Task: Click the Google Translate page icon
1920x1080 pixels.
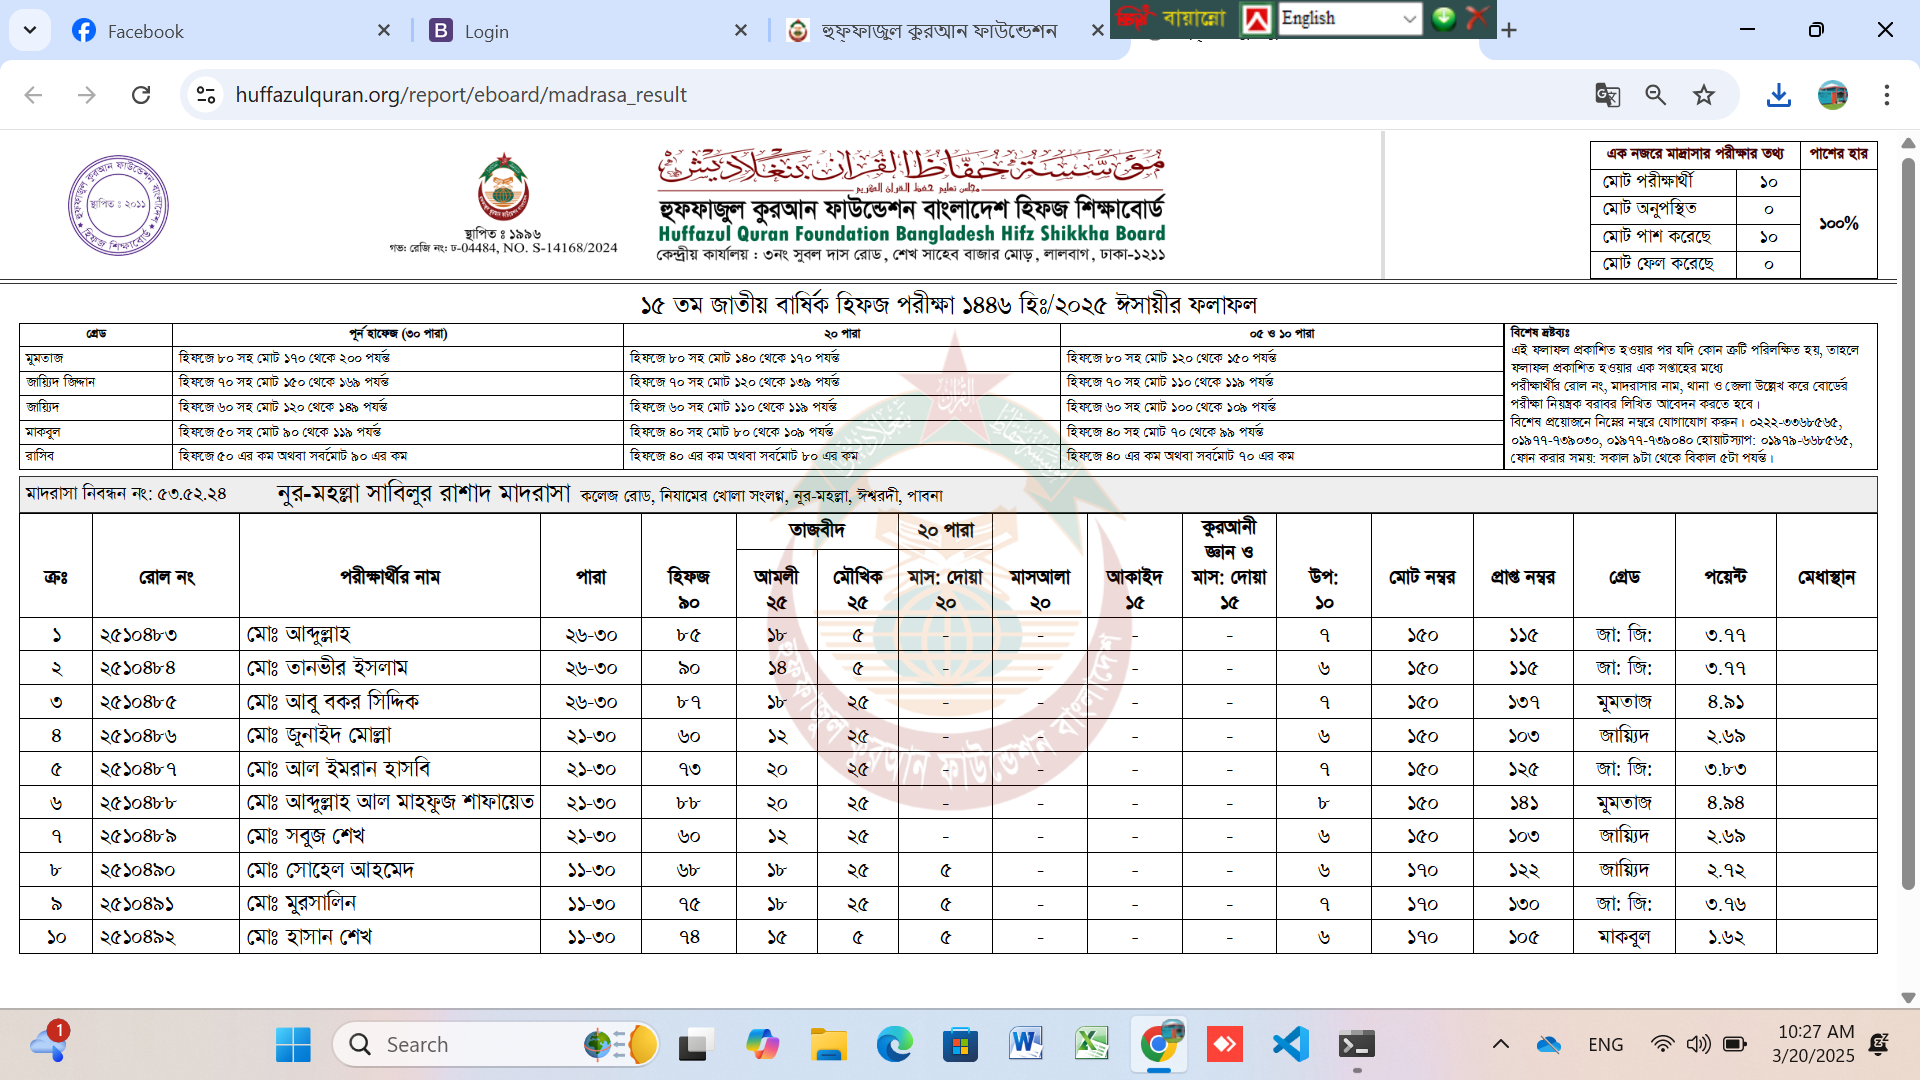Action: coord(1607,95)
